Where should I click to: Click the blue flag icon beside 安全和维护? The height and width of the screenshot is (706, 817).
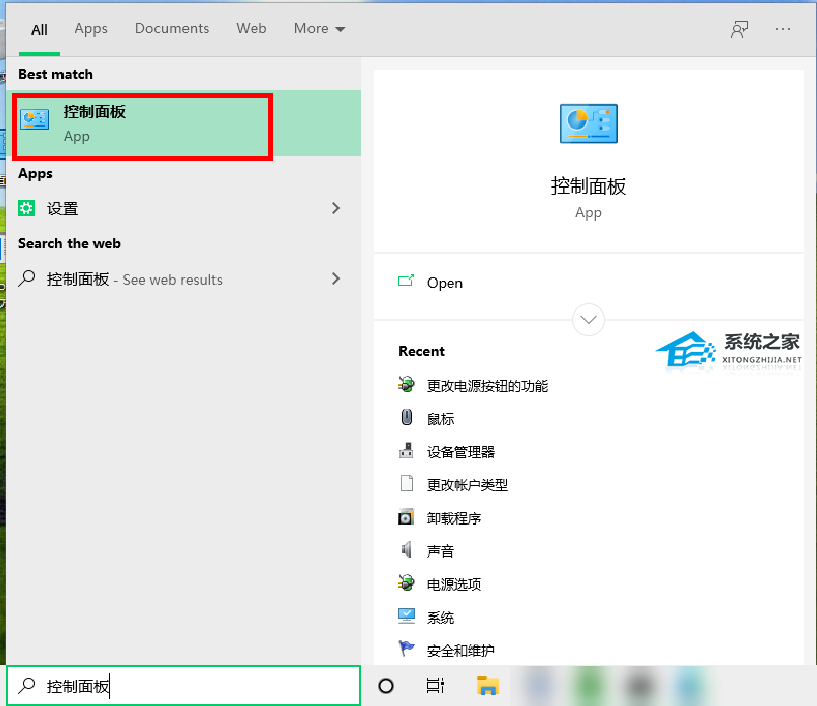406,649
